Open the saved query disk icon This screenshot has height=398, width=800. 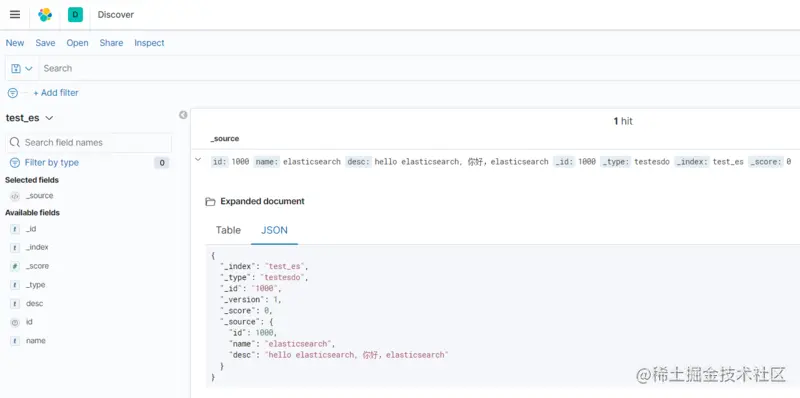[16, 68]
